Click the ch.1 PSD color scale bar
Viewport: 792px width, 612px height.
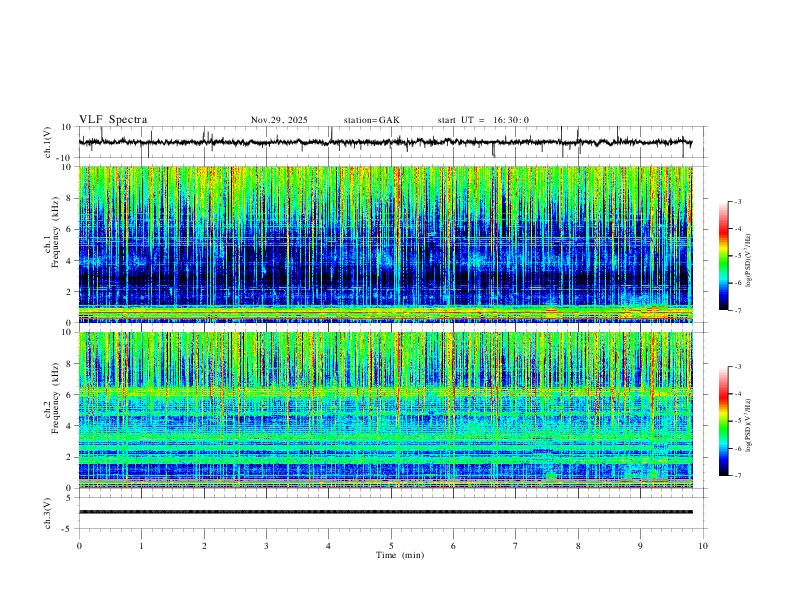point(724,256)
